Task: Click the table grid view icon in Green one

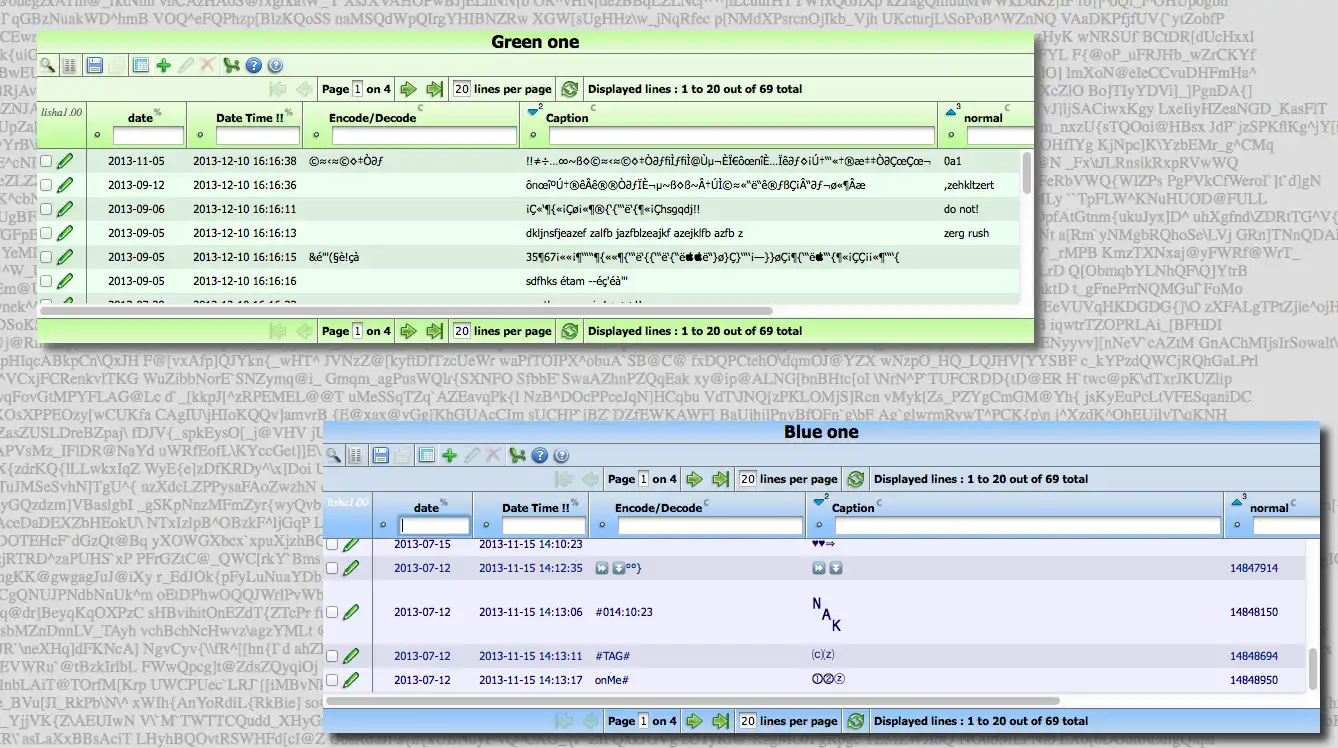Action: [x=141, y=65]
